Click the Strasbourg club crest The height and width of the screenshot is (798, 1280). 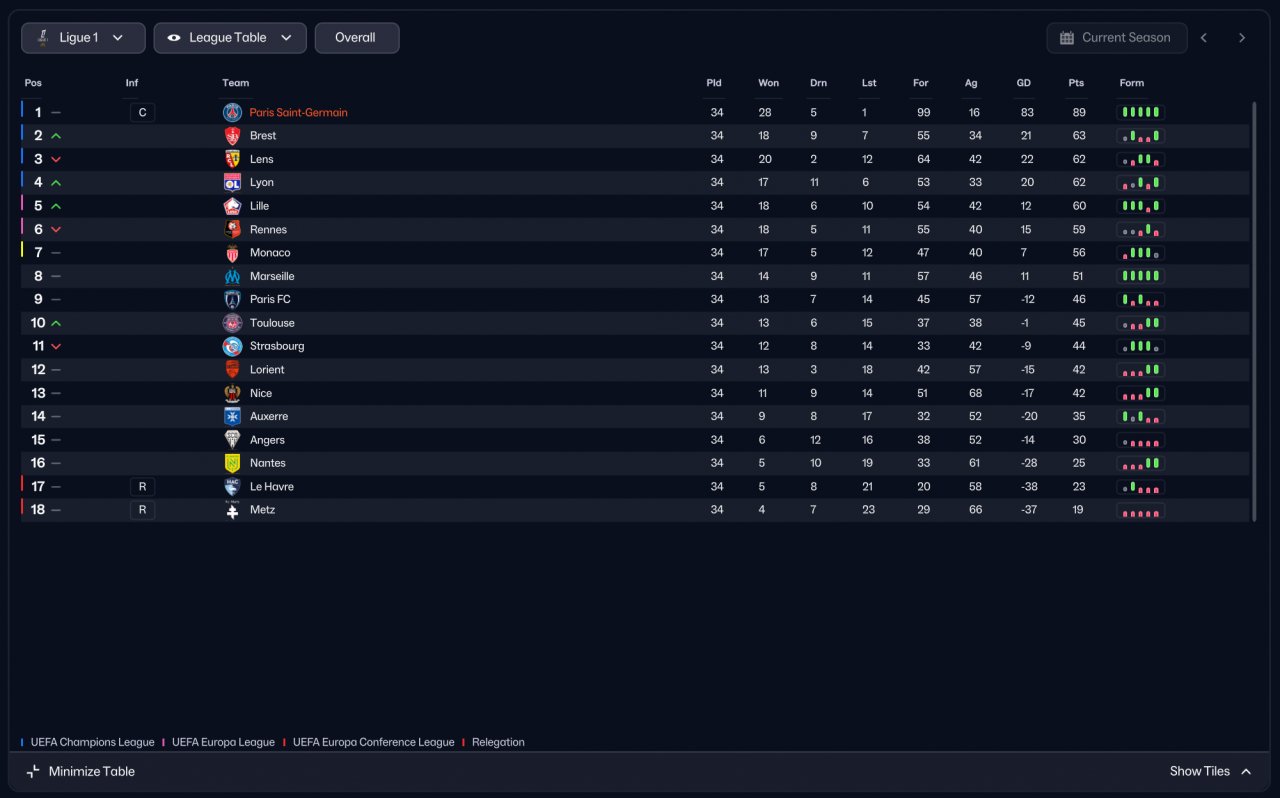click(232, 346)
